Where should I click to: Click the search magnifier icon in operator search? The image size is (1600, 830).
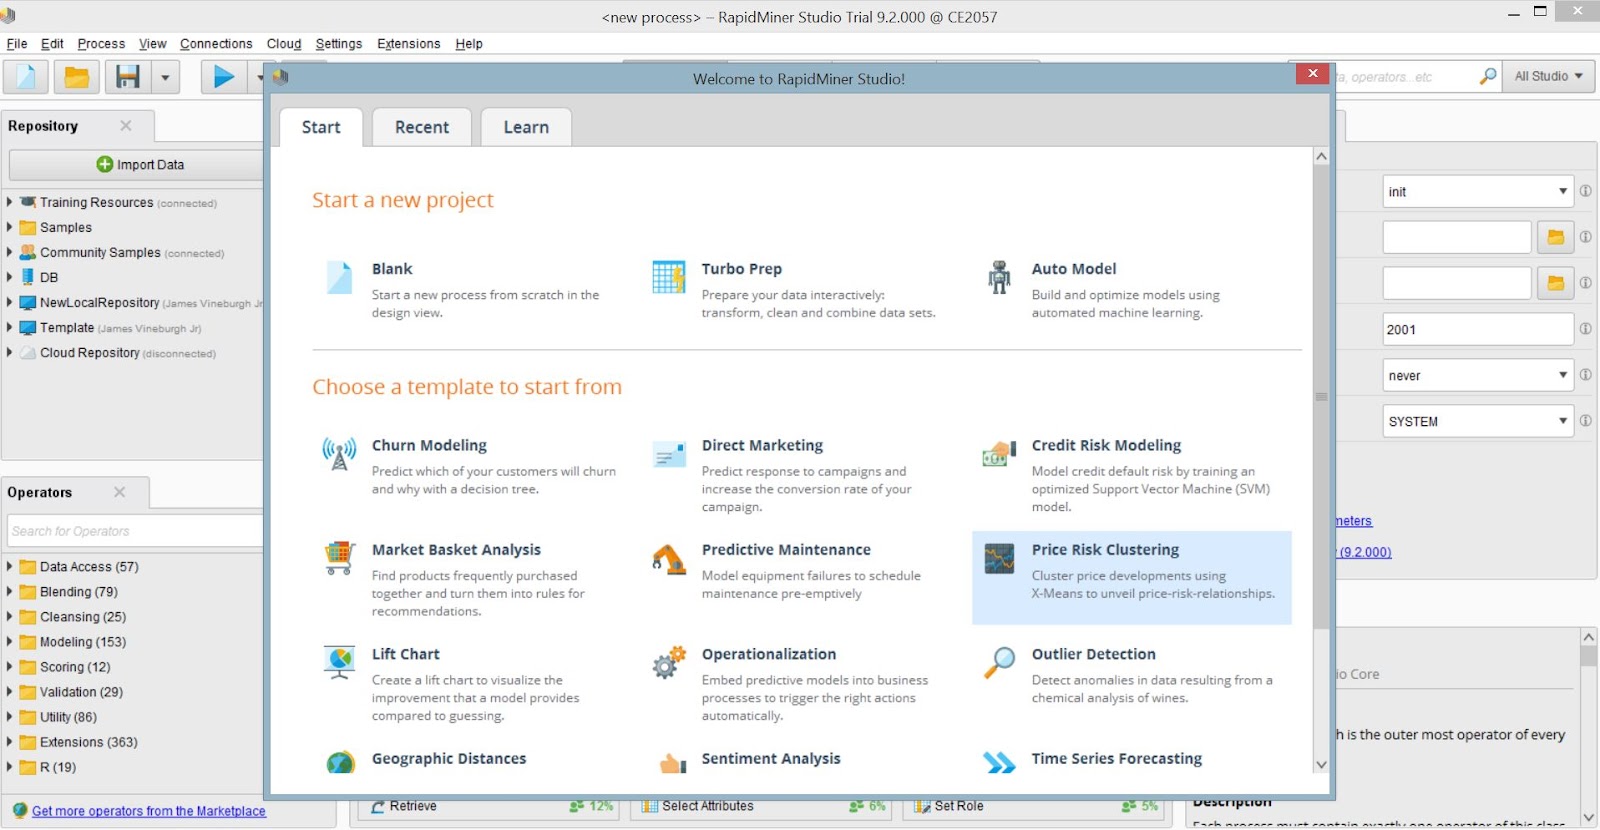1488,76
